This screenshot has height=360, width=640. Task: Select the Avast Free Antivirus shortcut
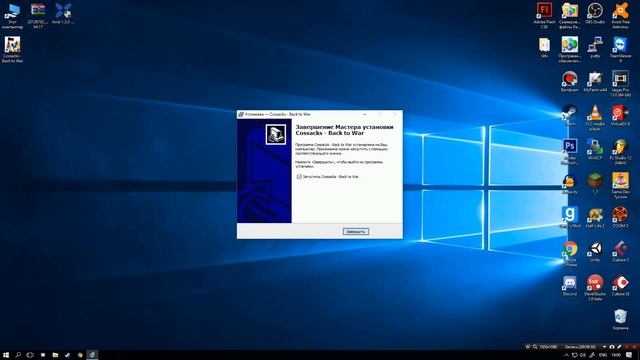click(620, 16)
